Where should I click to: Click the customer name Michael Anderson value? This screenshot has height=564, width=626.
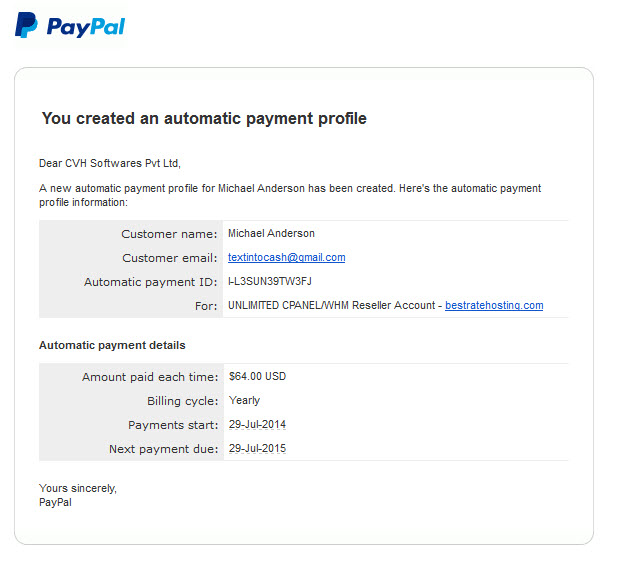(271, 234)
